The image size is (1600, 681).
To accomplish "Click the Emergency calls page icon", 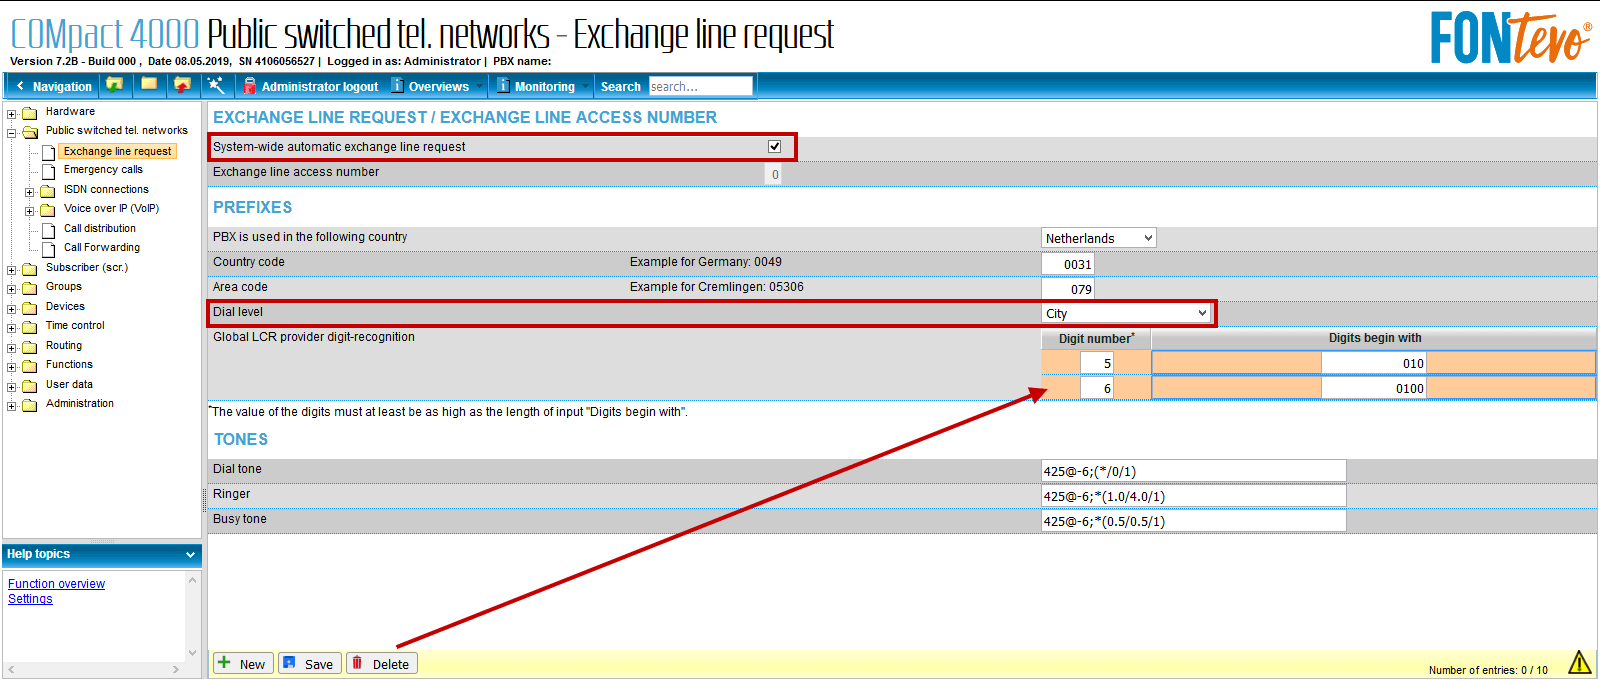I will [48, 171].
